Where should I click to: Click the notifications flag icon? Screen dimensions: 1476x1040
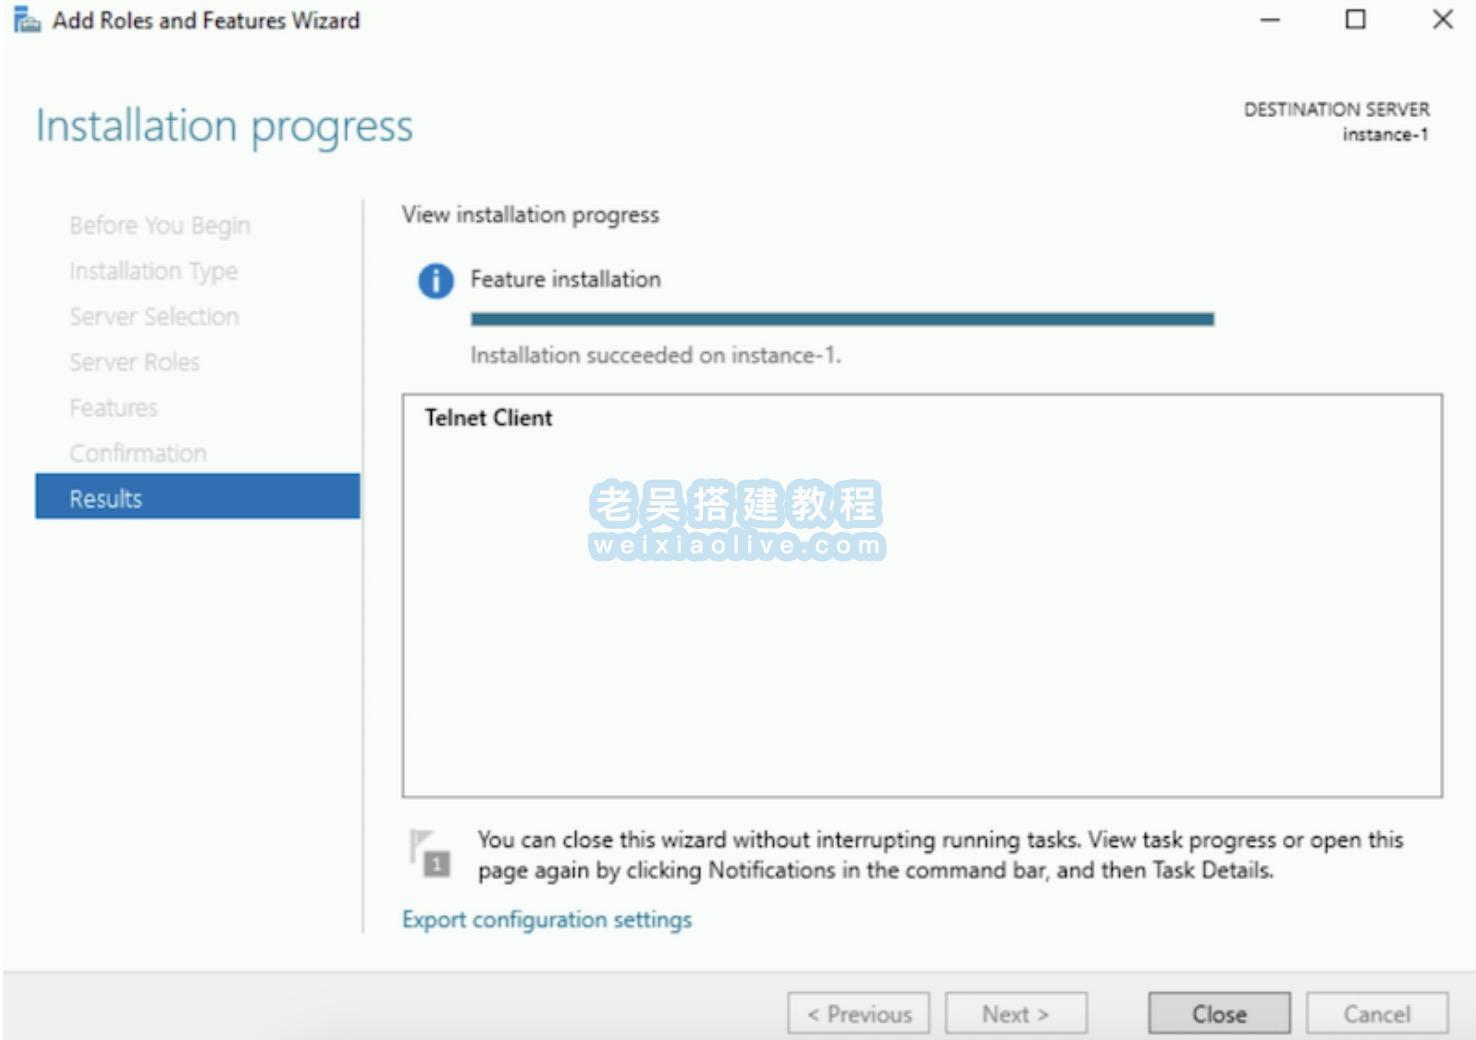click(430, 854)
